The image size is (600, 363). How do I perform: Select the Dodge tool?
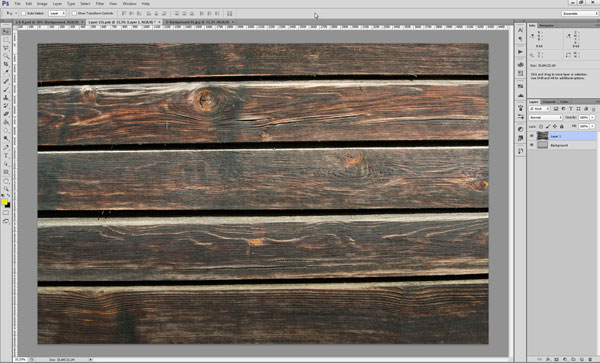[6, 138]
